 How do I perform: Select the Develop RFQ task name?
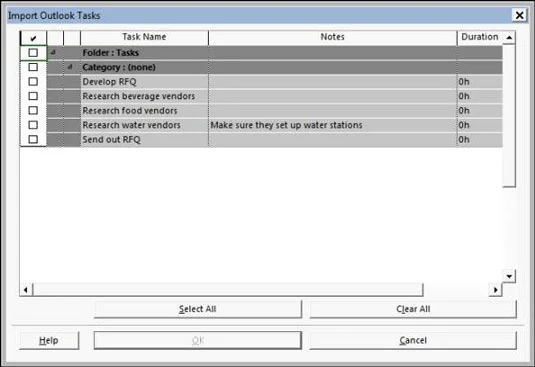[110, 82]
